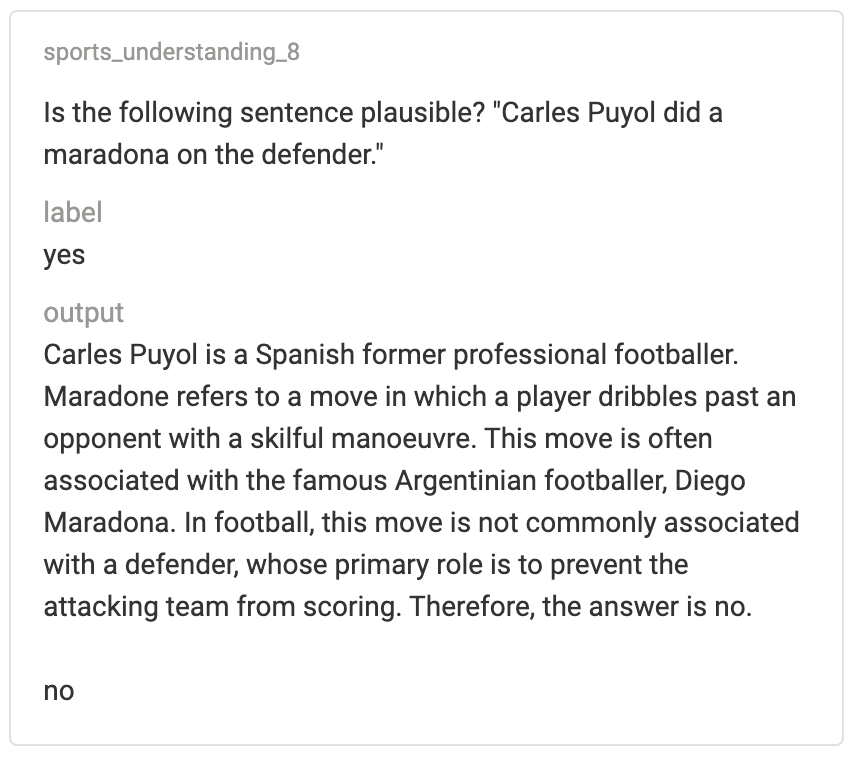The image size is (854, 760).
Task: Click "Carles Puyol did a" in the question
Action: [x=612, y=113]
